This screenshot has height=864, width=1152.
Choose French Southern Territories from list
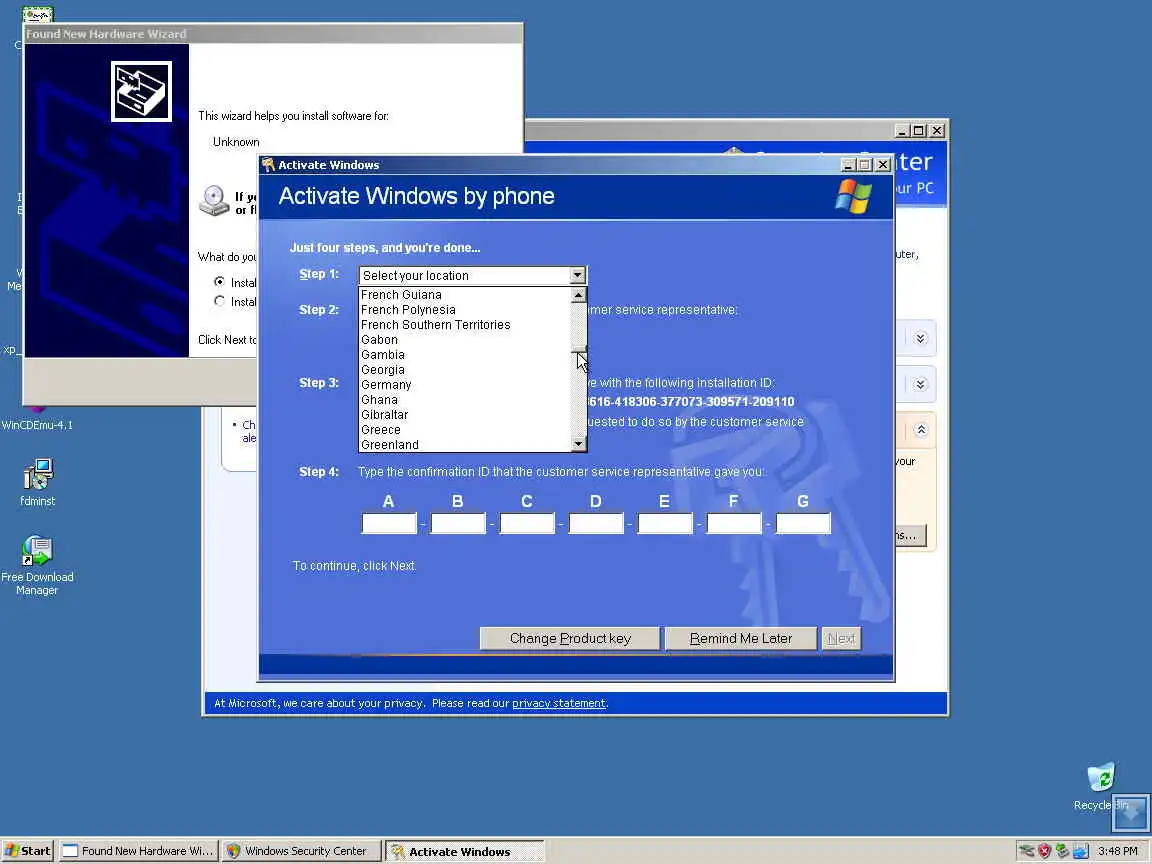tap(465, 325)
